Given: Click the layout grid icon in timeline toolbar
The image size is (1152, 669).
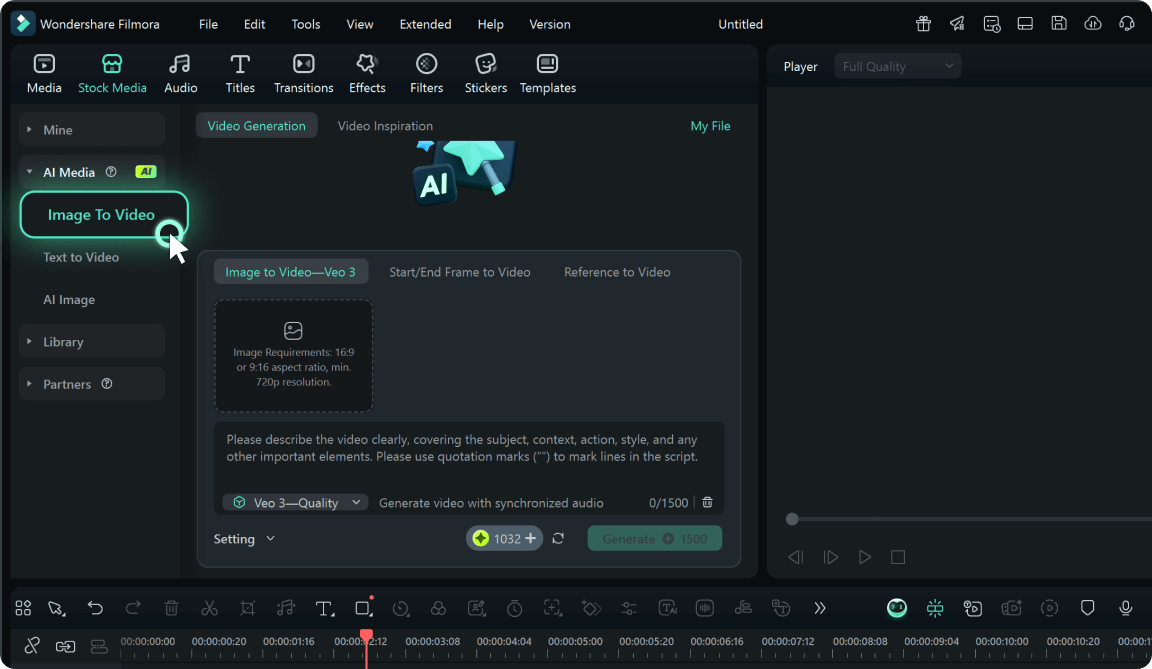Looking at the screenshot, I should point(24,608).
